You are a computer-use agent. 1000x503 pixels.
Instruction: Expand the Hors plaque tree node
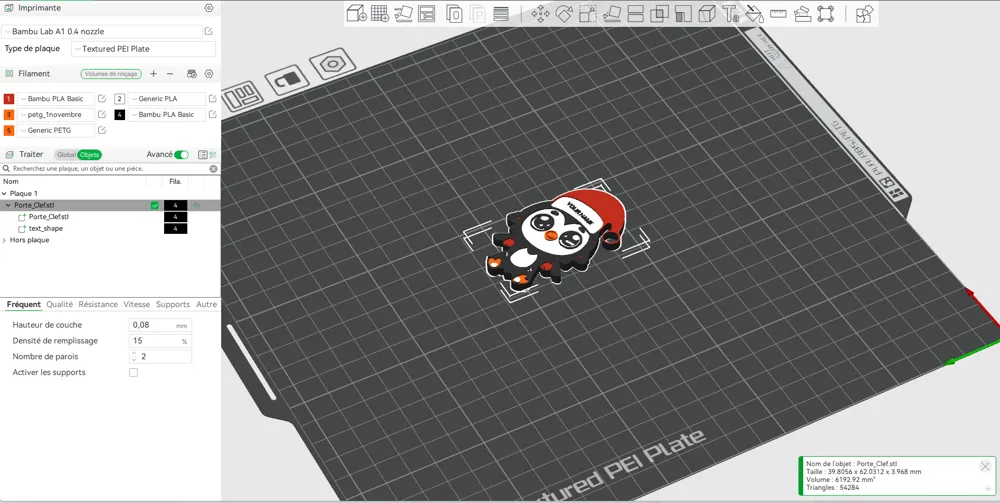click(x=4, y=240)
